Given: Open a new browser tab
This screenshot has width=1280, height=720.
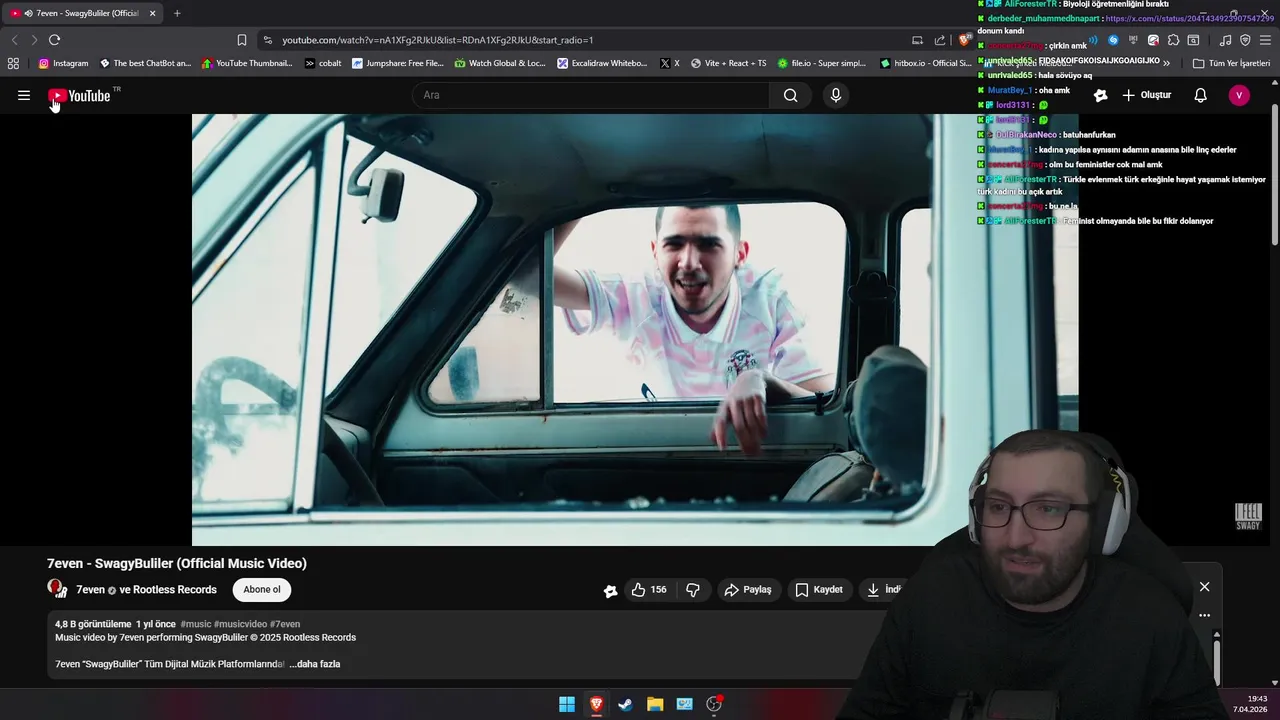Looking at the screenshot, I should (177, 13).
